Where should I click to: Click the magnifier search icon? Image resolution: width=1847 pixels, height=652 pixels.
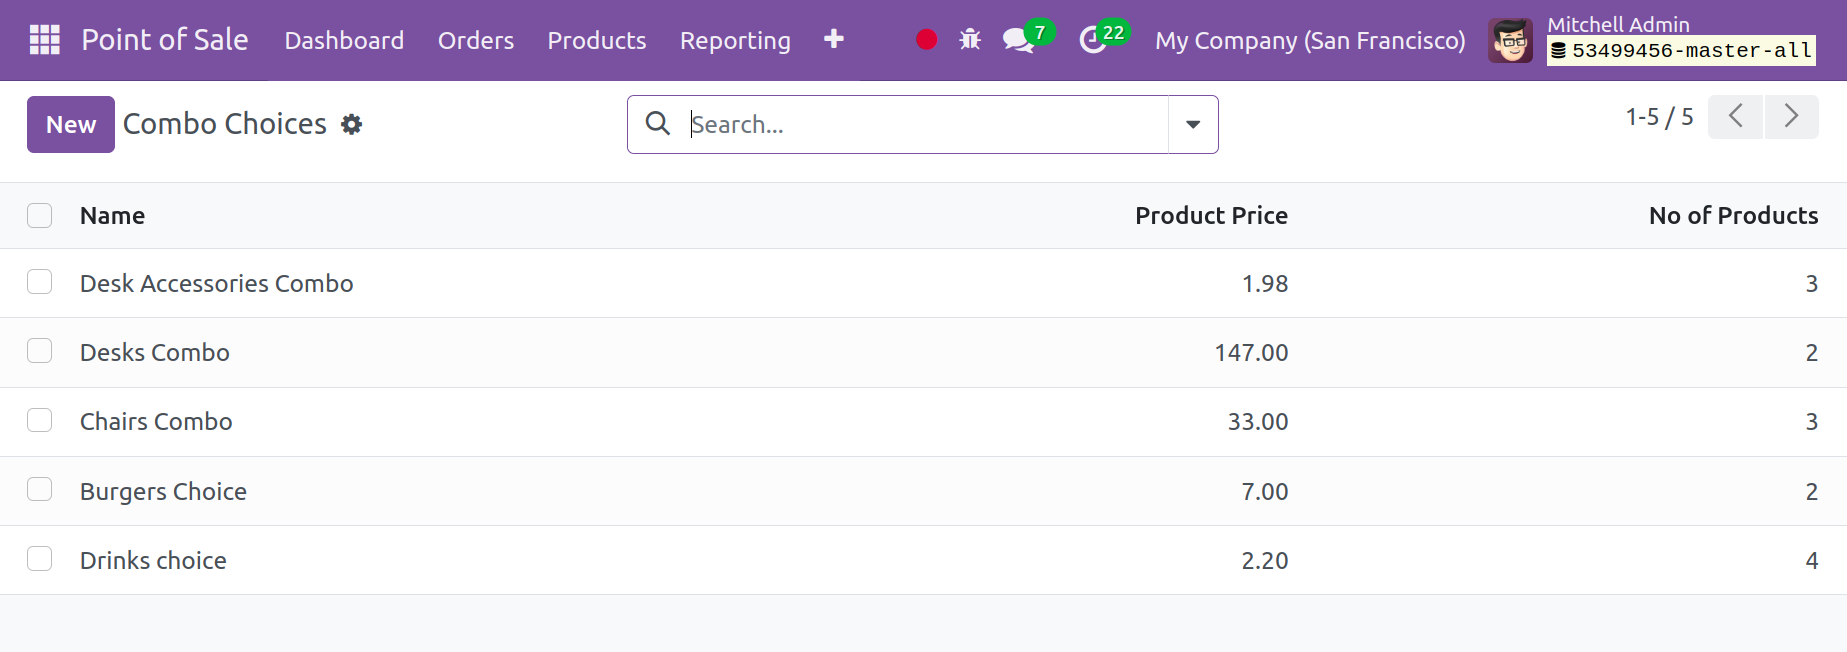pos(657,124)
